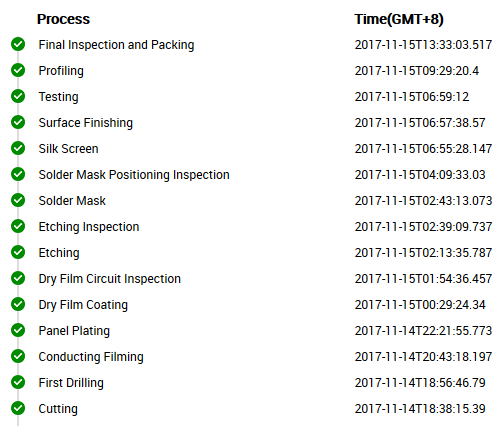
Task: Click the Silk Screen completed check icon
Action: [x=18, y=148]
